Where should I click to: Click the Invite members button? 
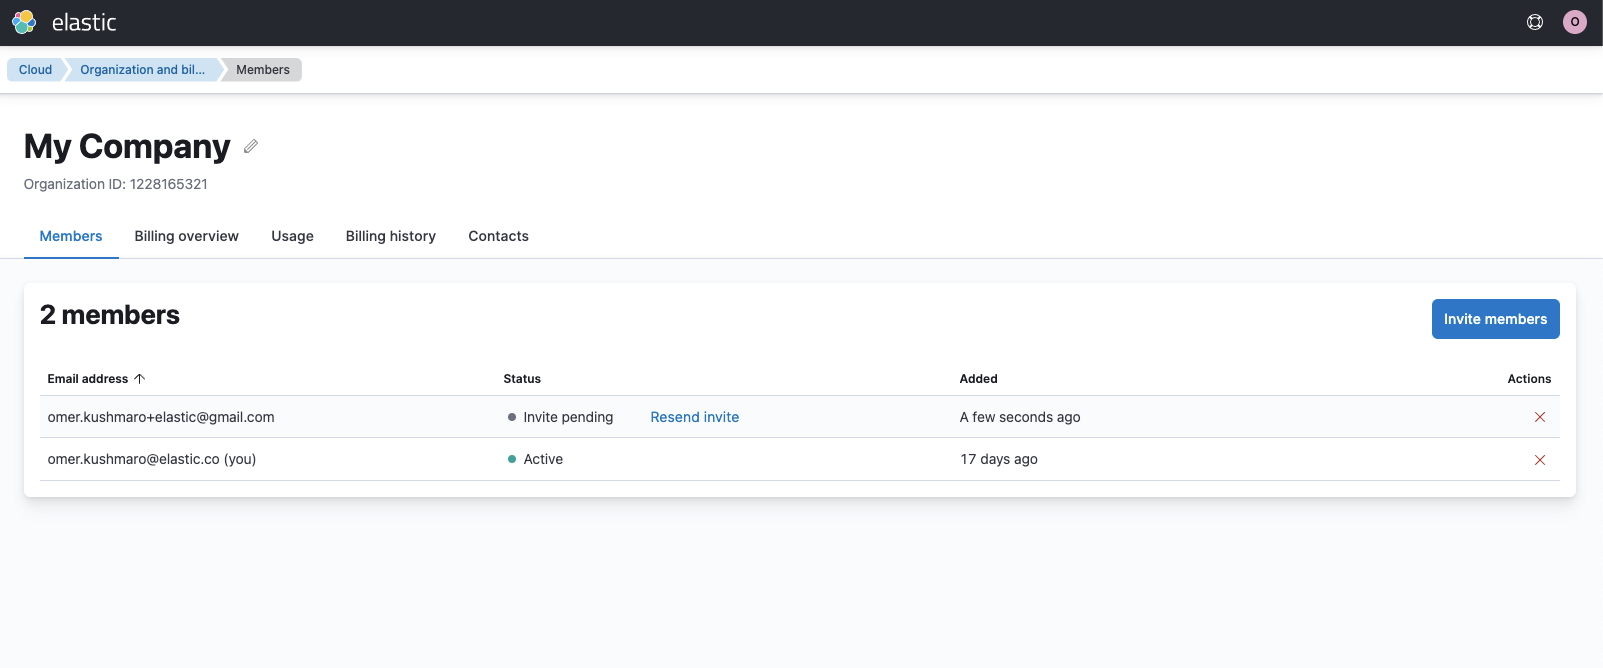pos(1495,319)
